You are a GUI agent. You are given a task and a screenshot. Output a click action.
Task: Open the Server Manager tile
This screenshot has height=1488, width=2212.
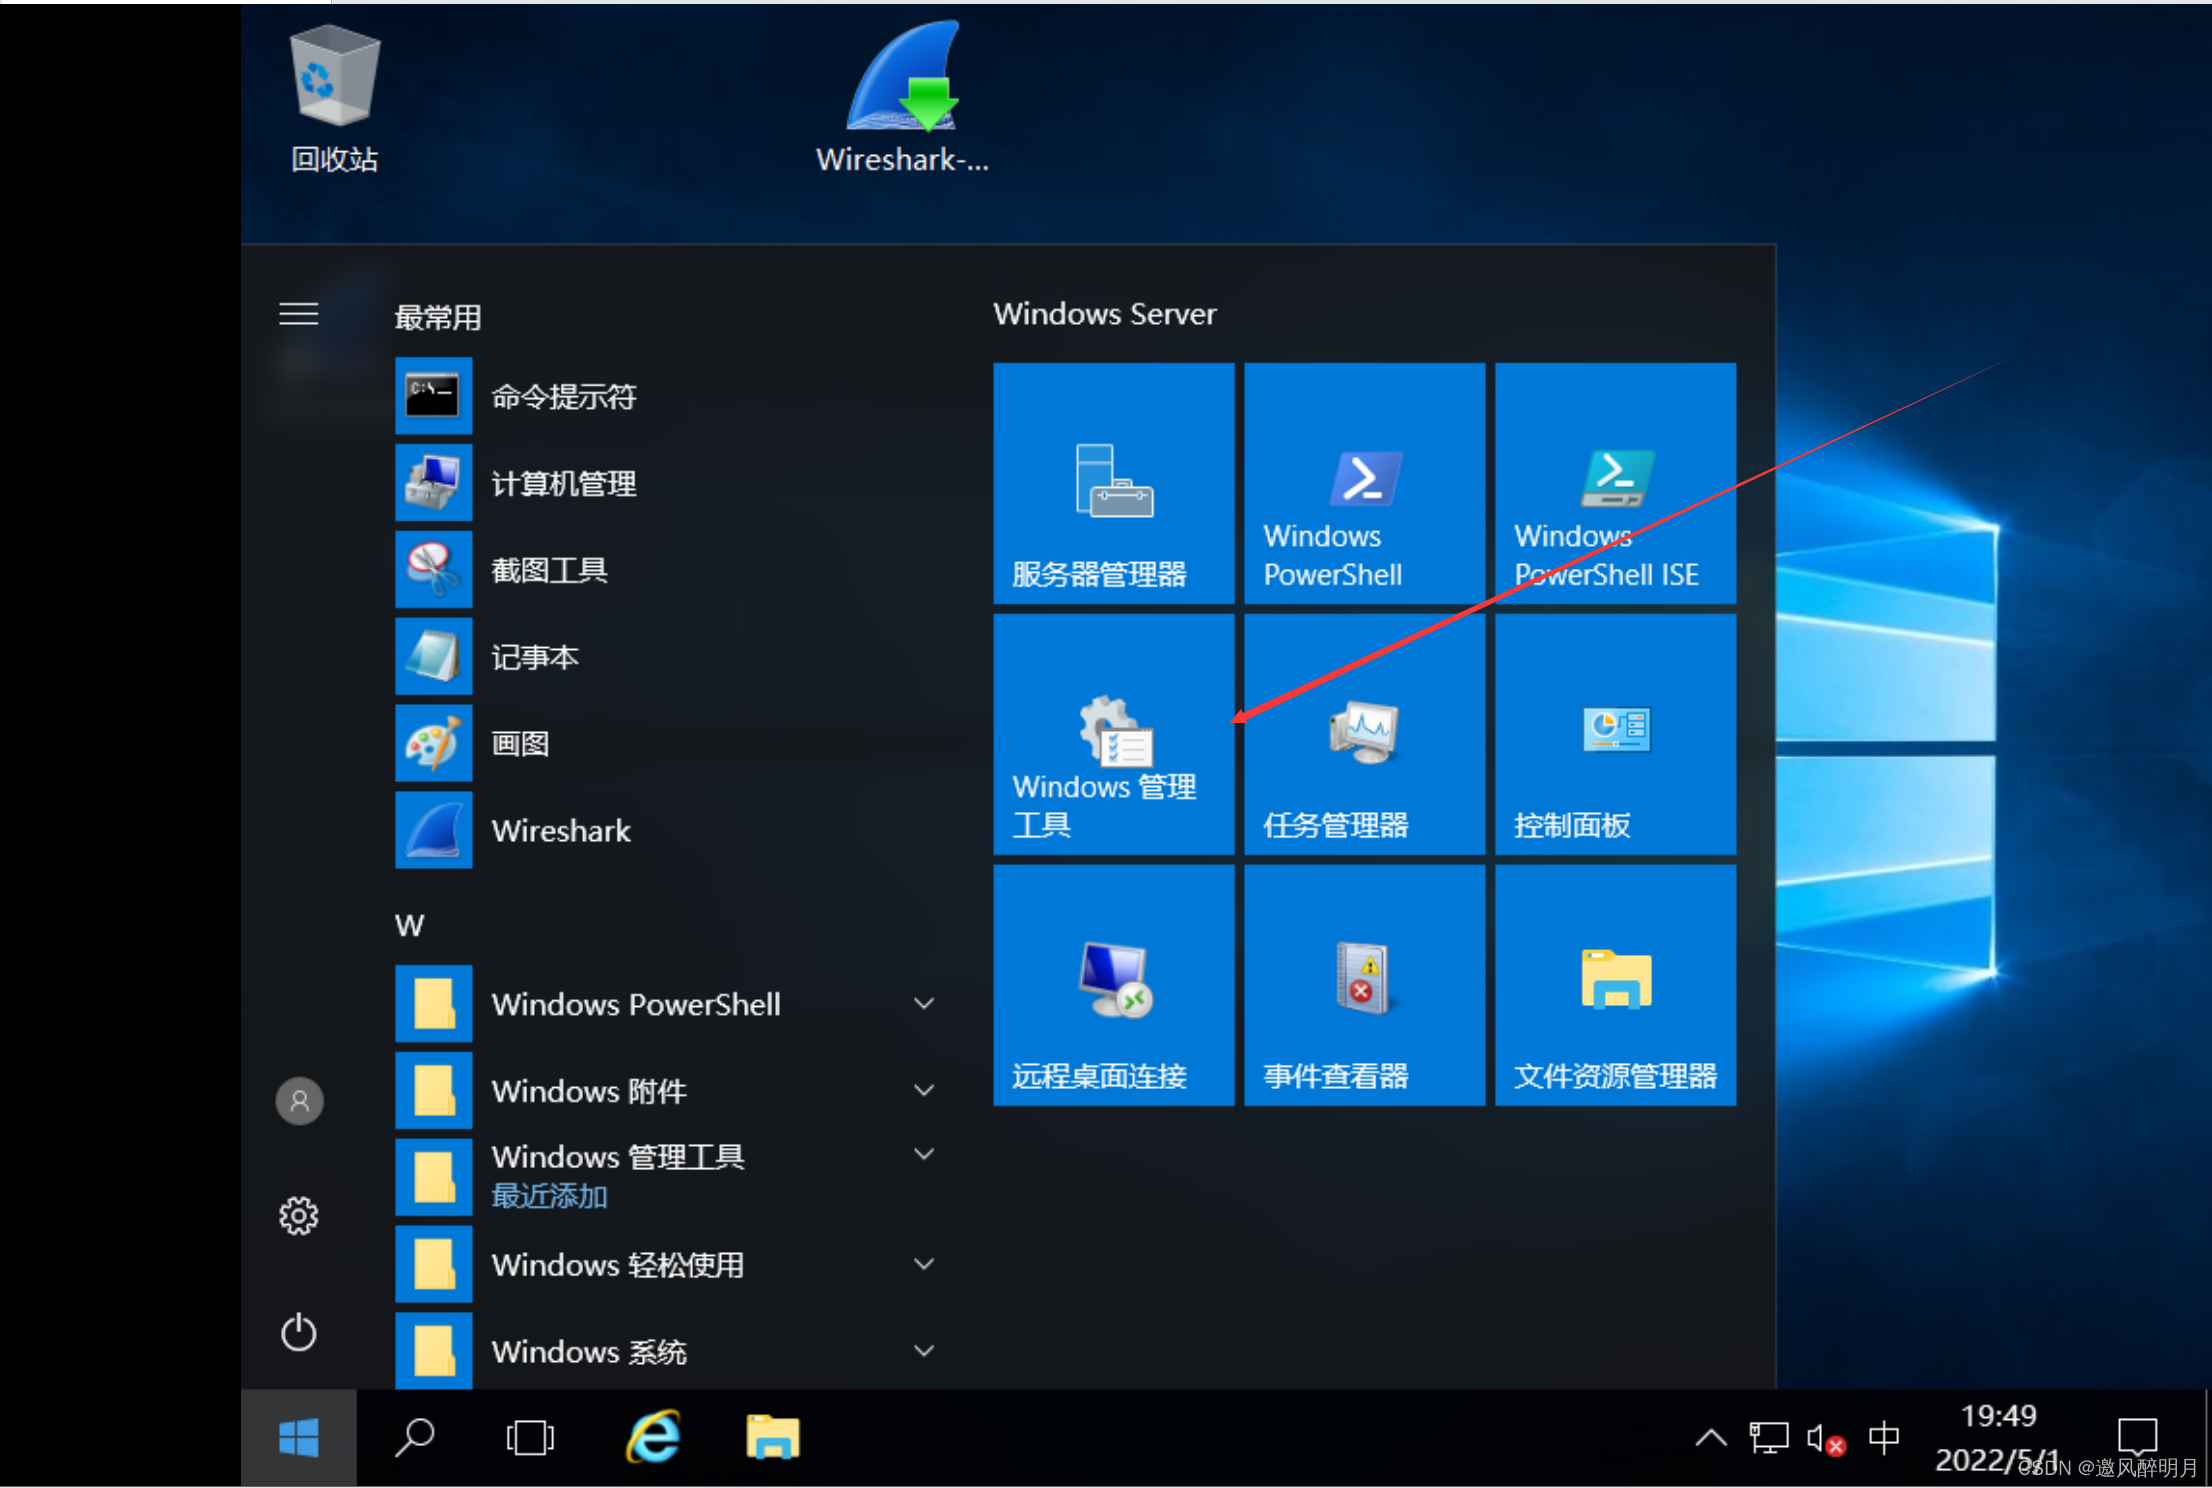pyautogui.click(x=1113, y=484)
